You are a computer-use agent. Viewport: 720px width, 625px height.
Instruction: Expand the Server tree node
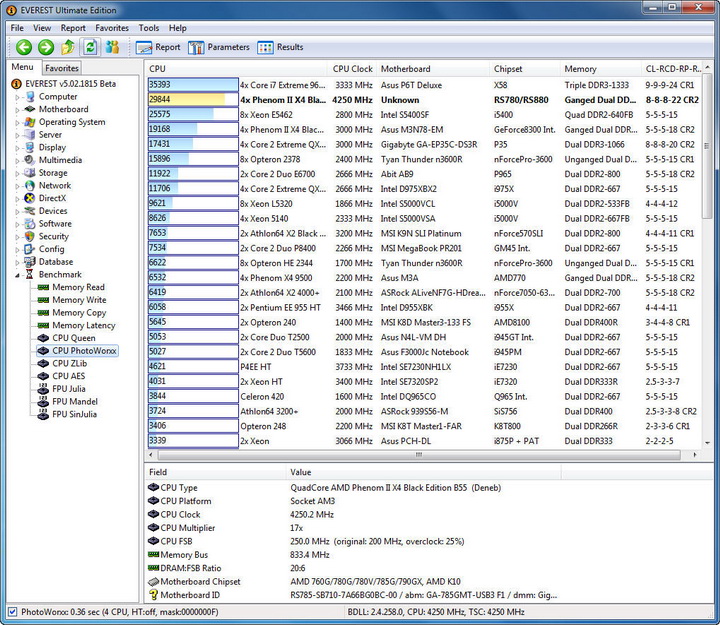pyautogui.click(x=17, y=135)
